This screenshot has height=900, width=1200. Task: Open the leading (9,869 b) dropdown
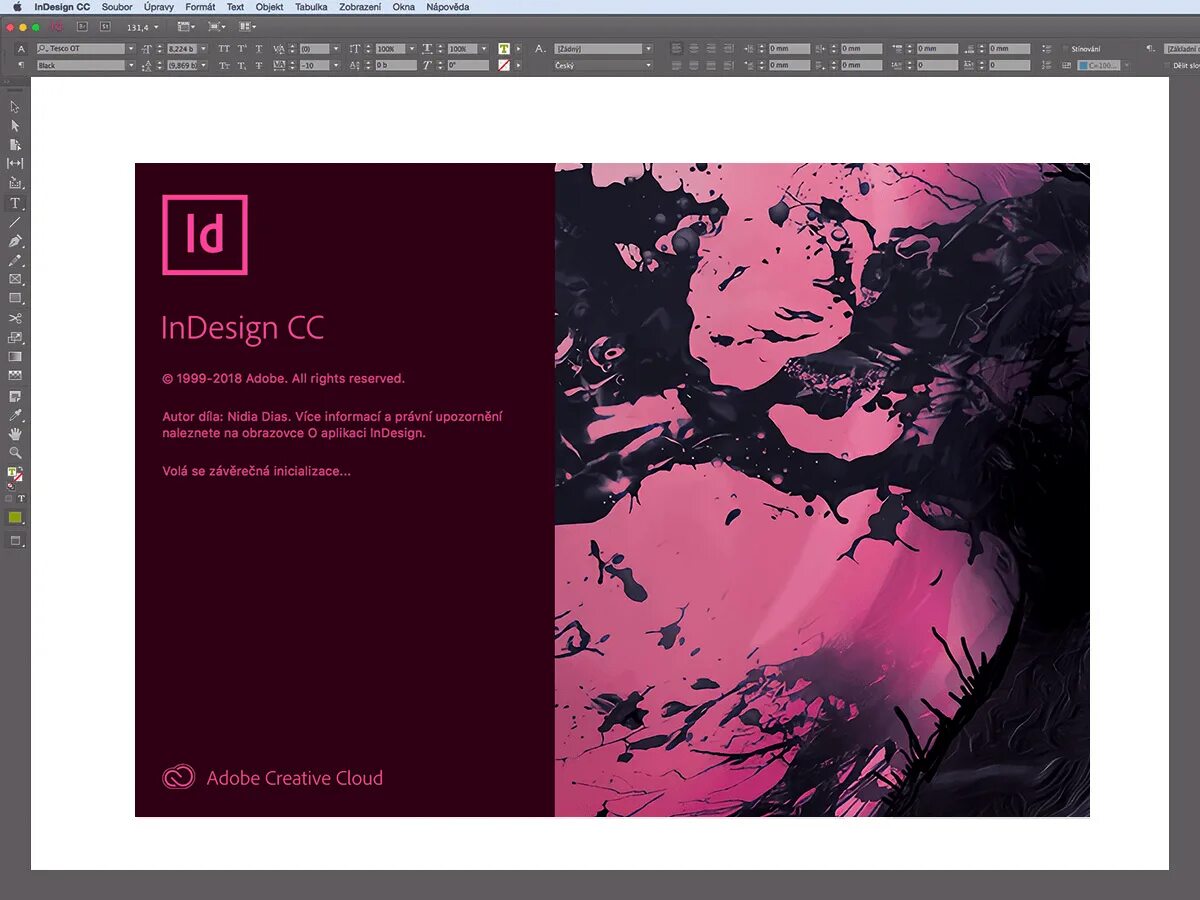204,65
